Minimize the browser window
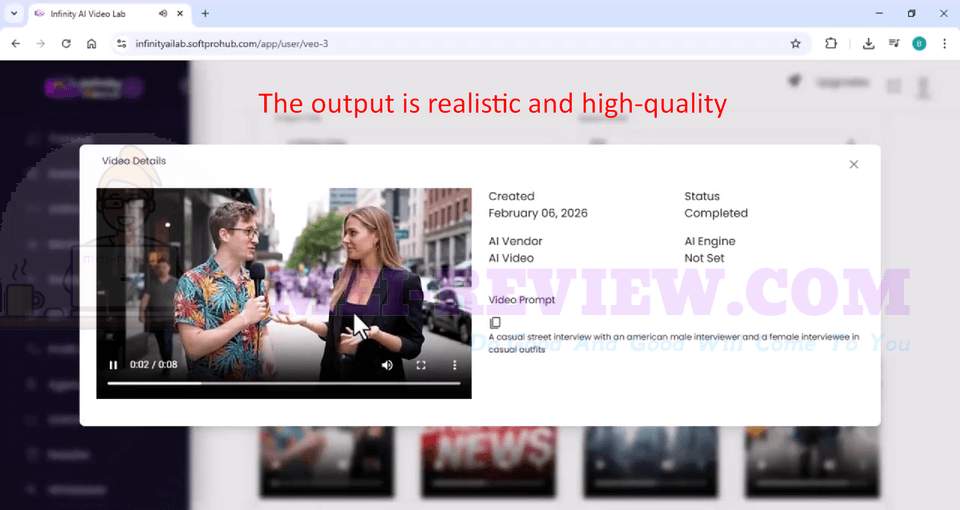This screenshot has height=510, width=960. 879,13
